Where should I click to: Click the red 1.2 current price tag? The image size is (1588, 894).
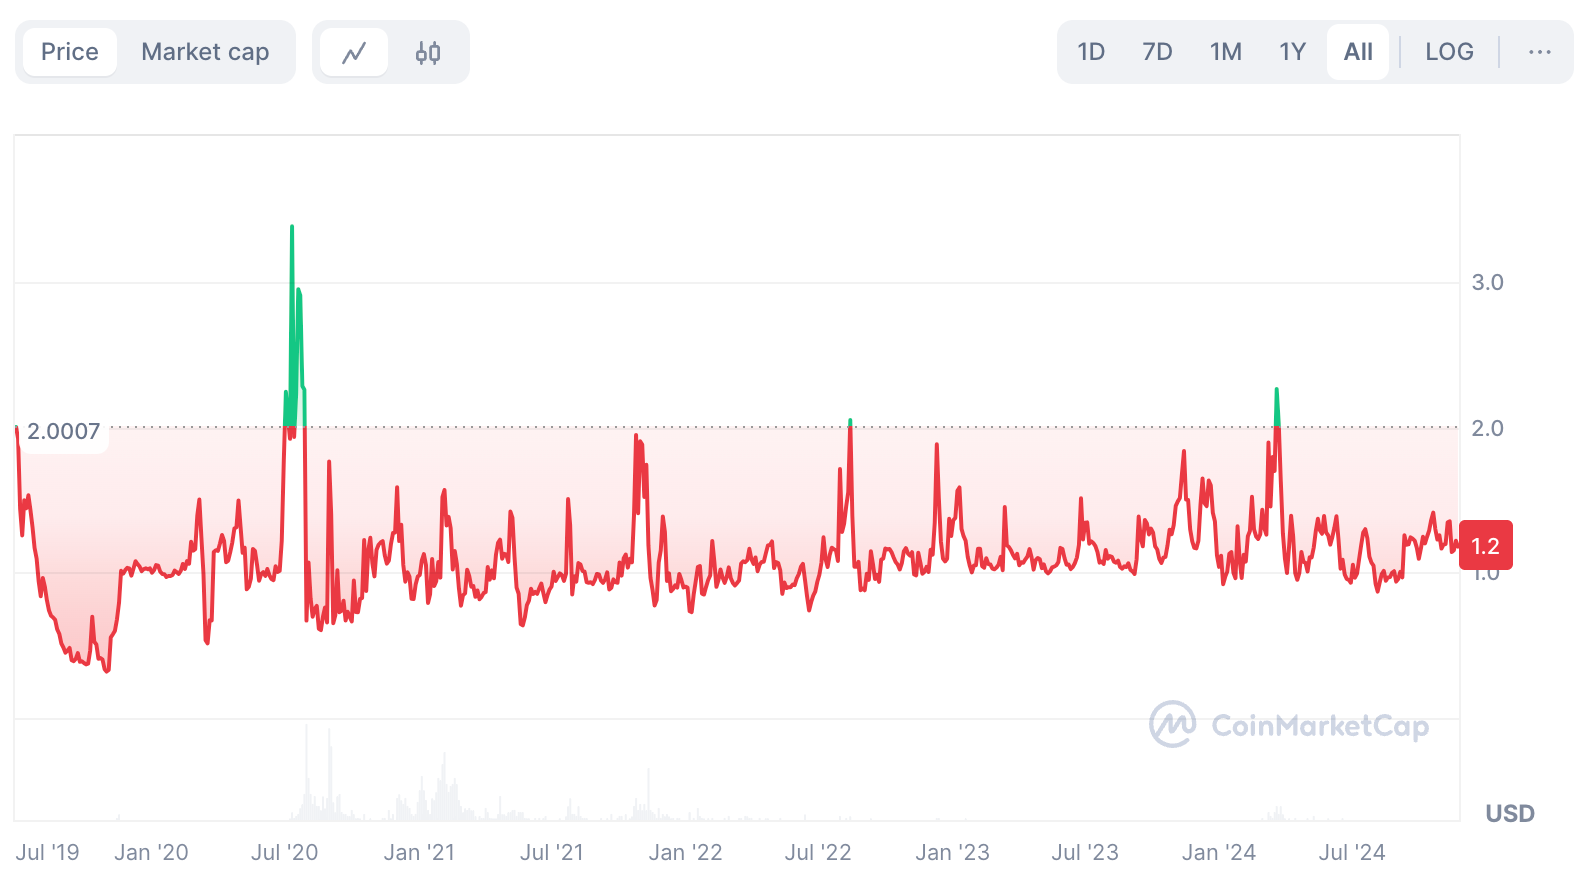point(1486,546)
